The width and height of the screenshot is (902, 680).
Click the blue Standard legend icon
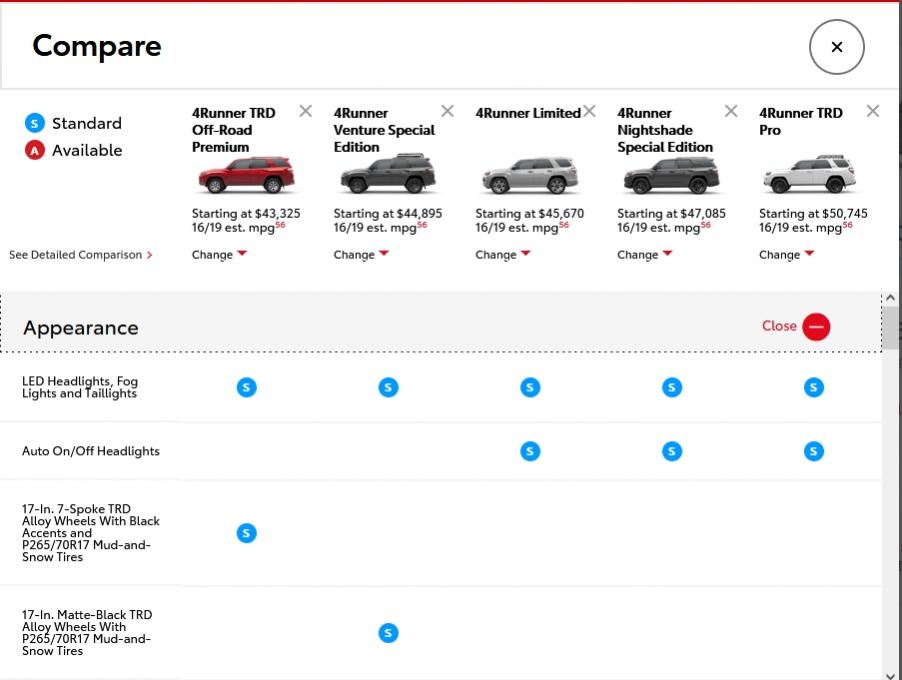[x=35, y=123]
